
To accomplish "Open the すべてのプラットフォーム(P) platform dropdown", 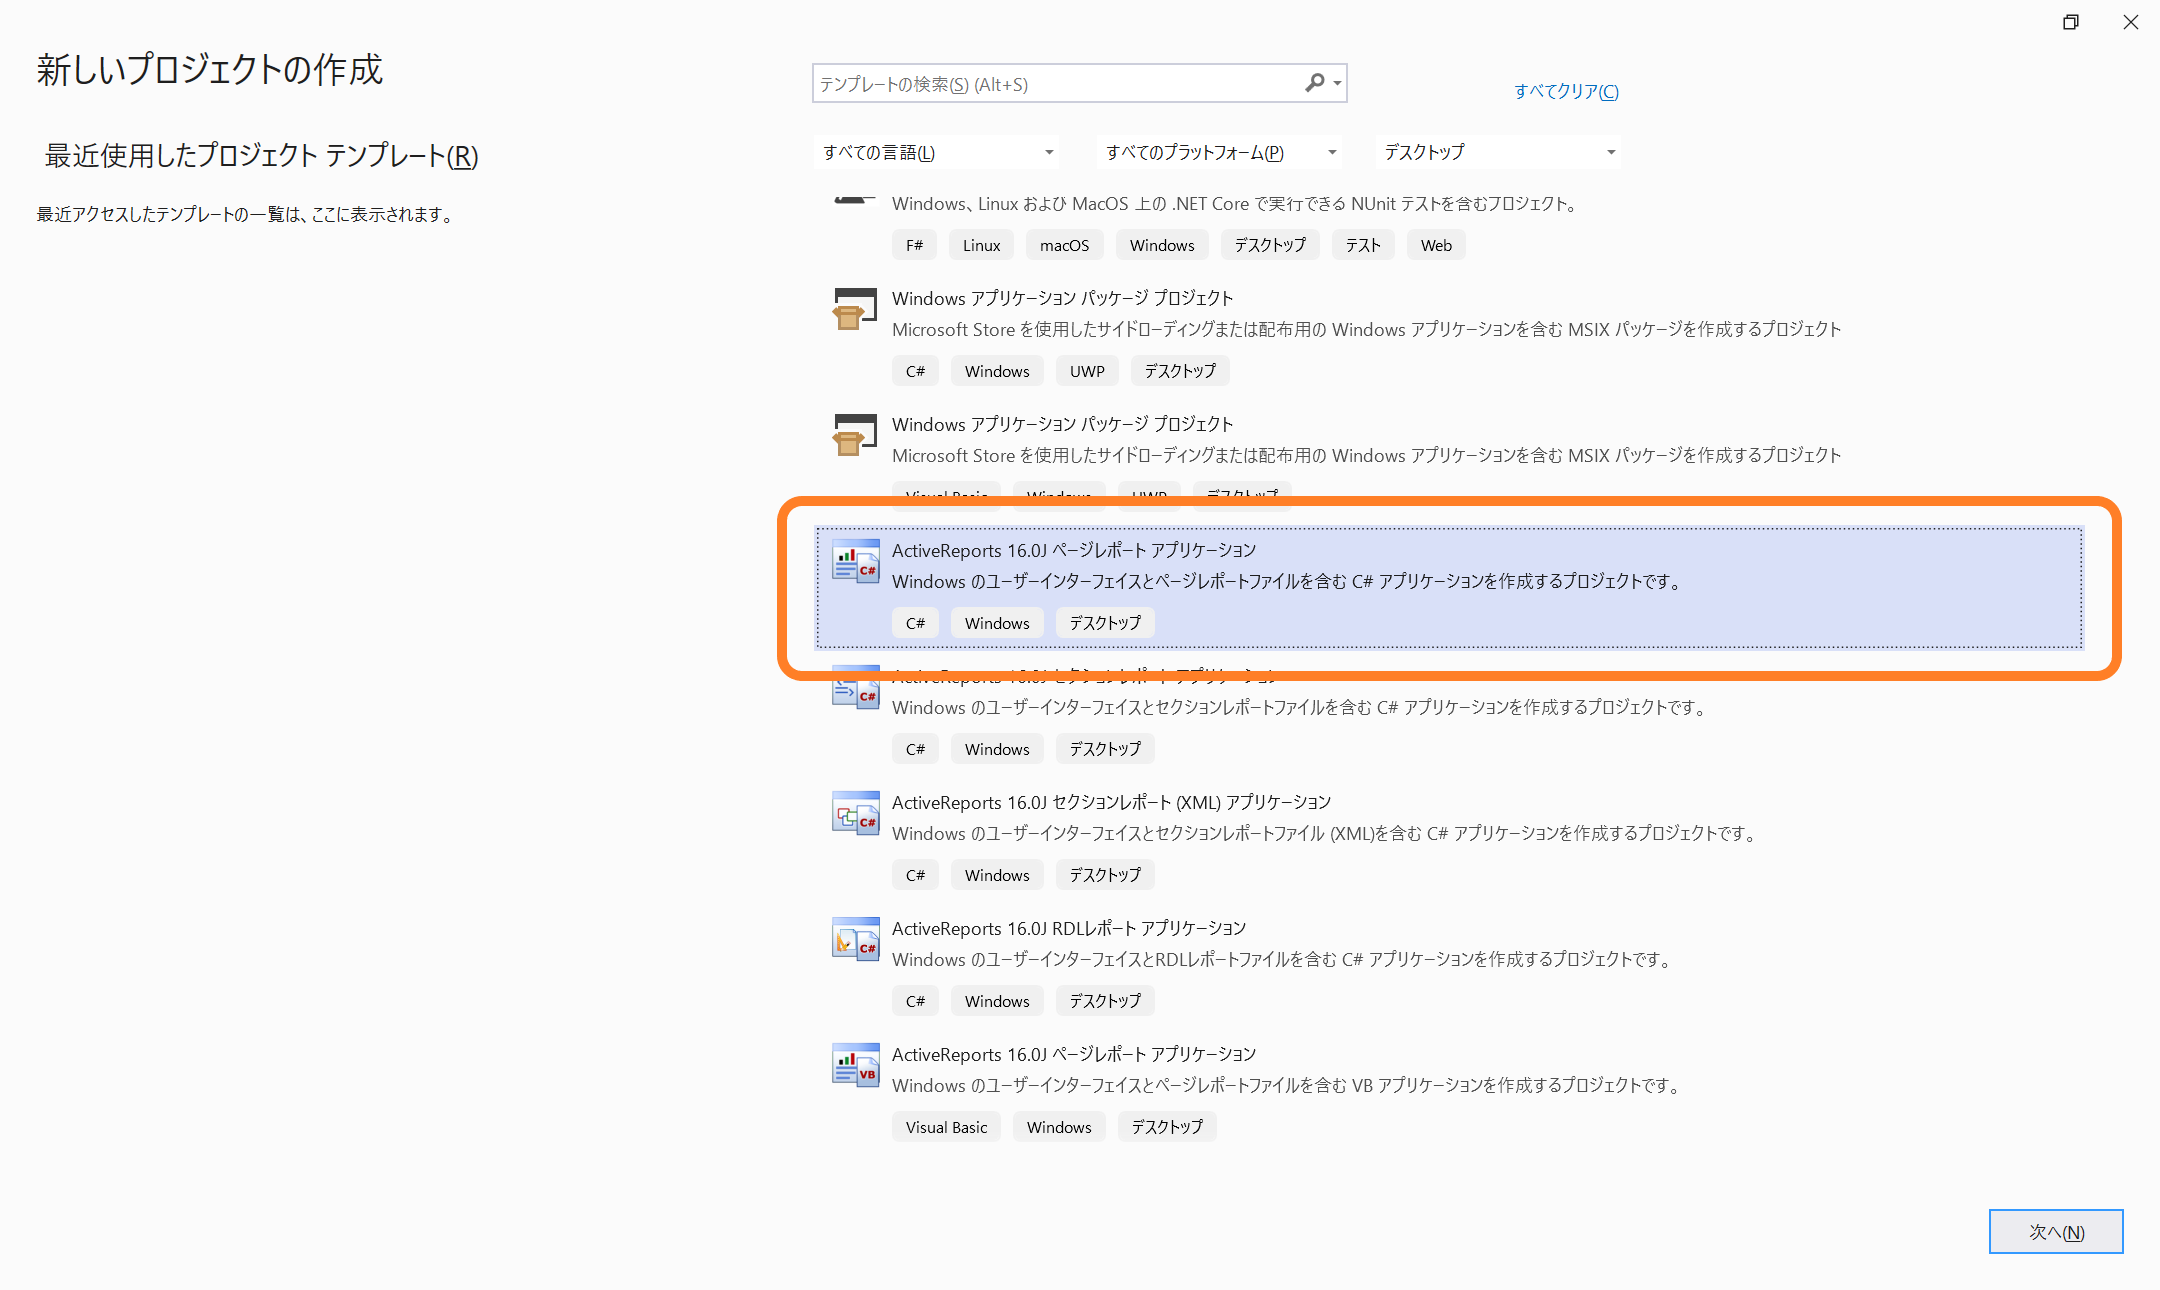I will pyautogui.click(x=1219, y=152).
